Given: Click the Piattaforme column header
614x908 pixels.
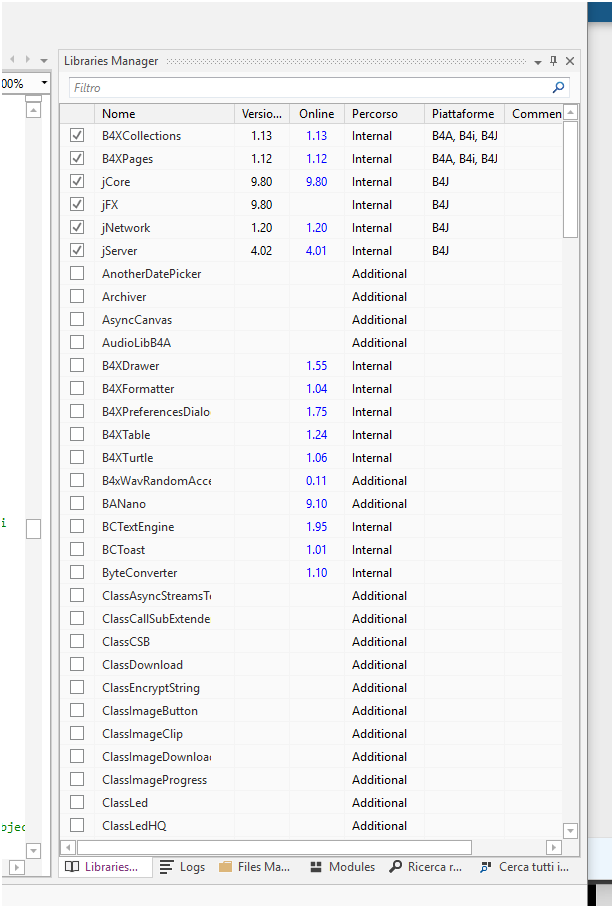Looking at the screenshot, I should coord(463,114).
